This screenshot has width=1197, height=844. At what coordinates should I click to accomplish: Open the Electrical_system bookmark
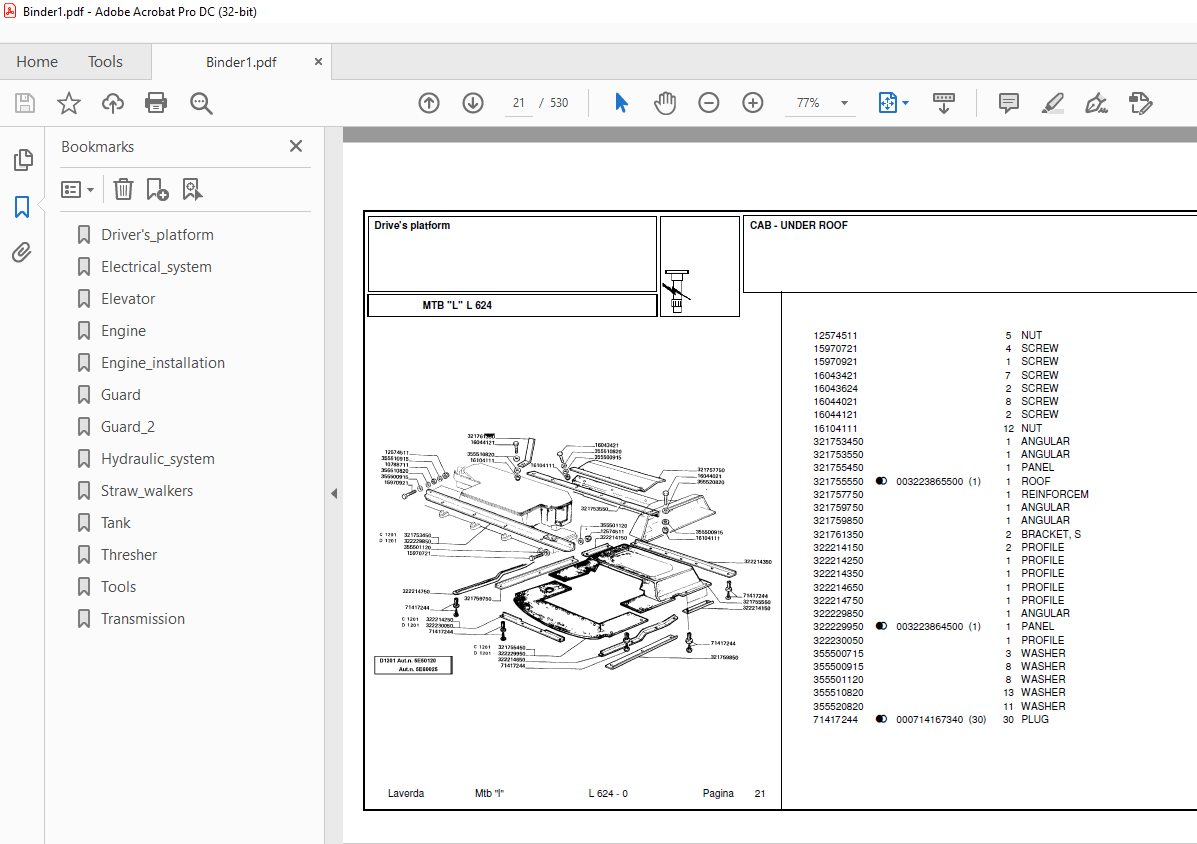tap(156, 267)
